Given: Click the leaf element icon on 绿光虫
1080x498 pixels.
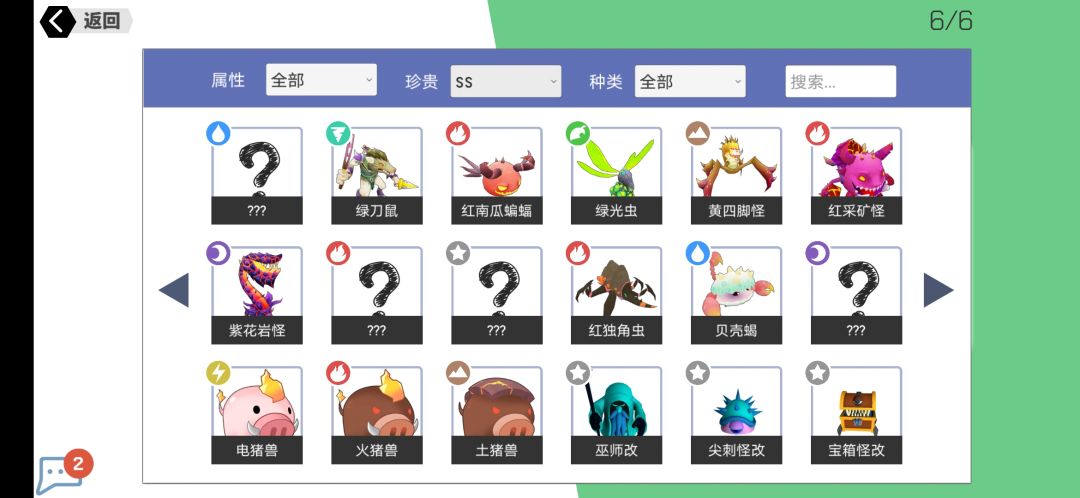Looking at the screenshot, I should (578, 133).
